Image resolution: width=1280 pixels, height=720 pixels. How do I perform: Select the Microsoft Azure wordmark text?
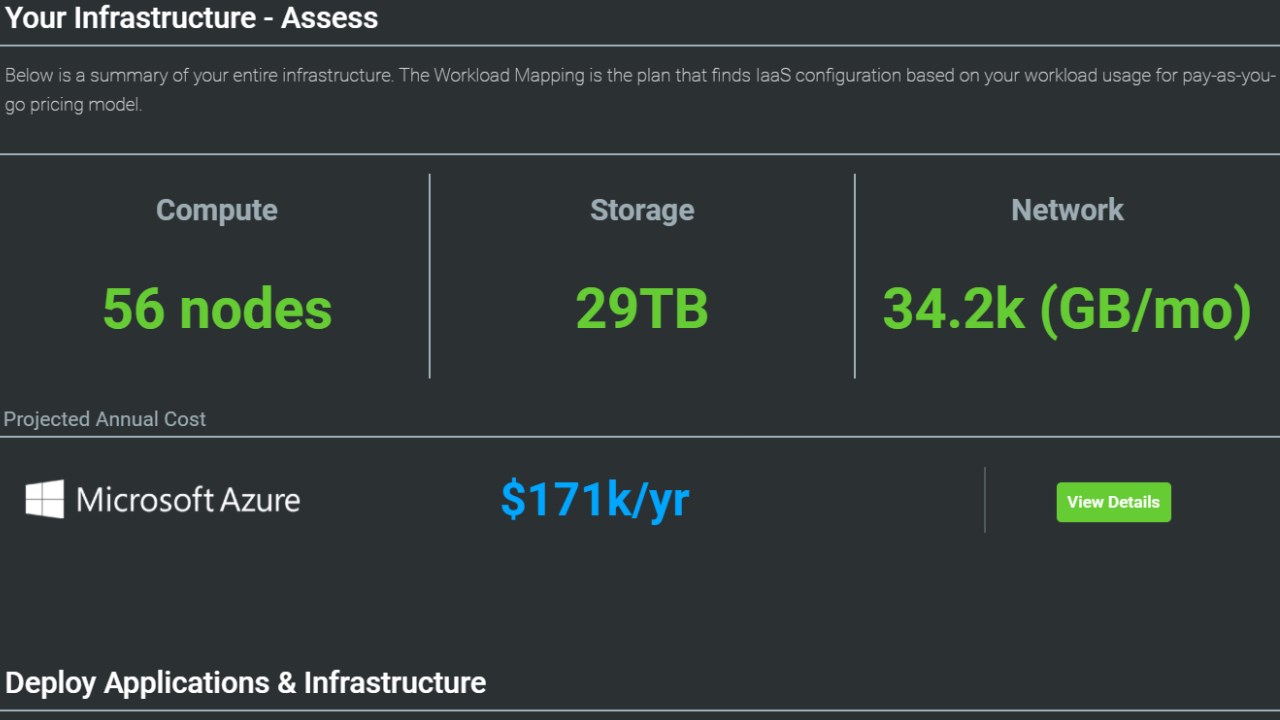[x=188, y=499]
